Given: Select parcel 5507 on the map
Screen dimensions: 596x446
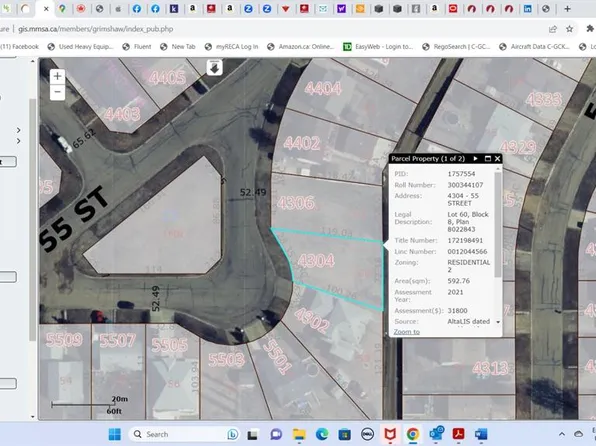Looking at the screenshot, I should tap(117, 340).
